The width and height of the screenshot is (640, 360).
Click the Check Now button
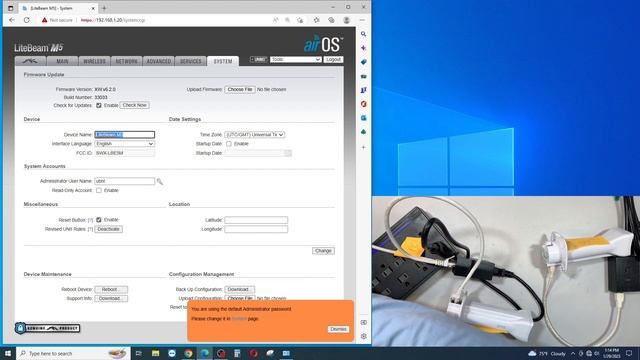[x=135, y=105]
